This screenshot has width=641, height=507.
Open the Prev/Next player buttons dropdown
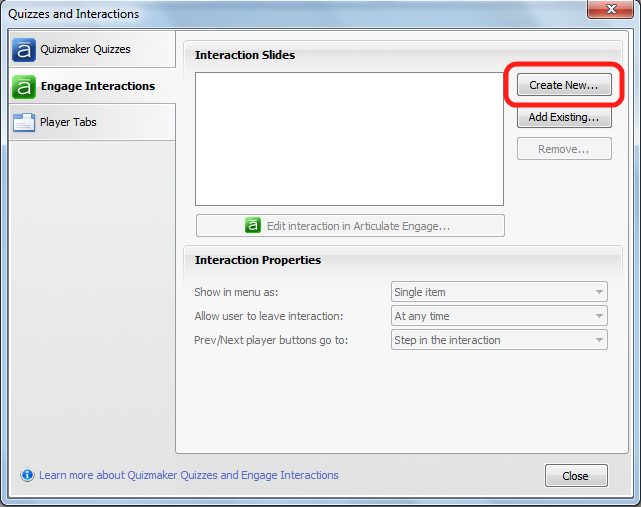click(x=499, y=340)
